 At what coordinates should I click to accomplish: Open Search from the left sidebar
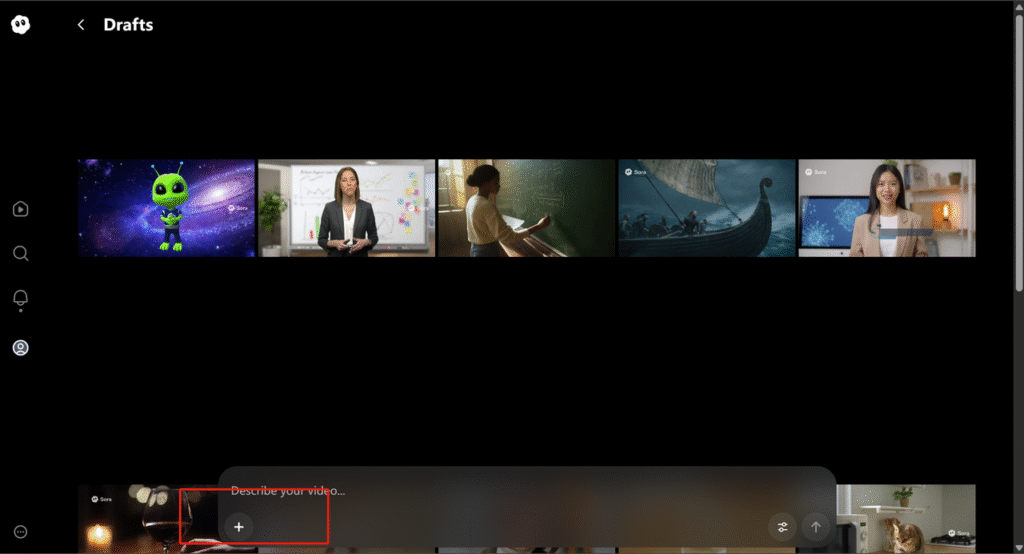(x=20, y=254)
